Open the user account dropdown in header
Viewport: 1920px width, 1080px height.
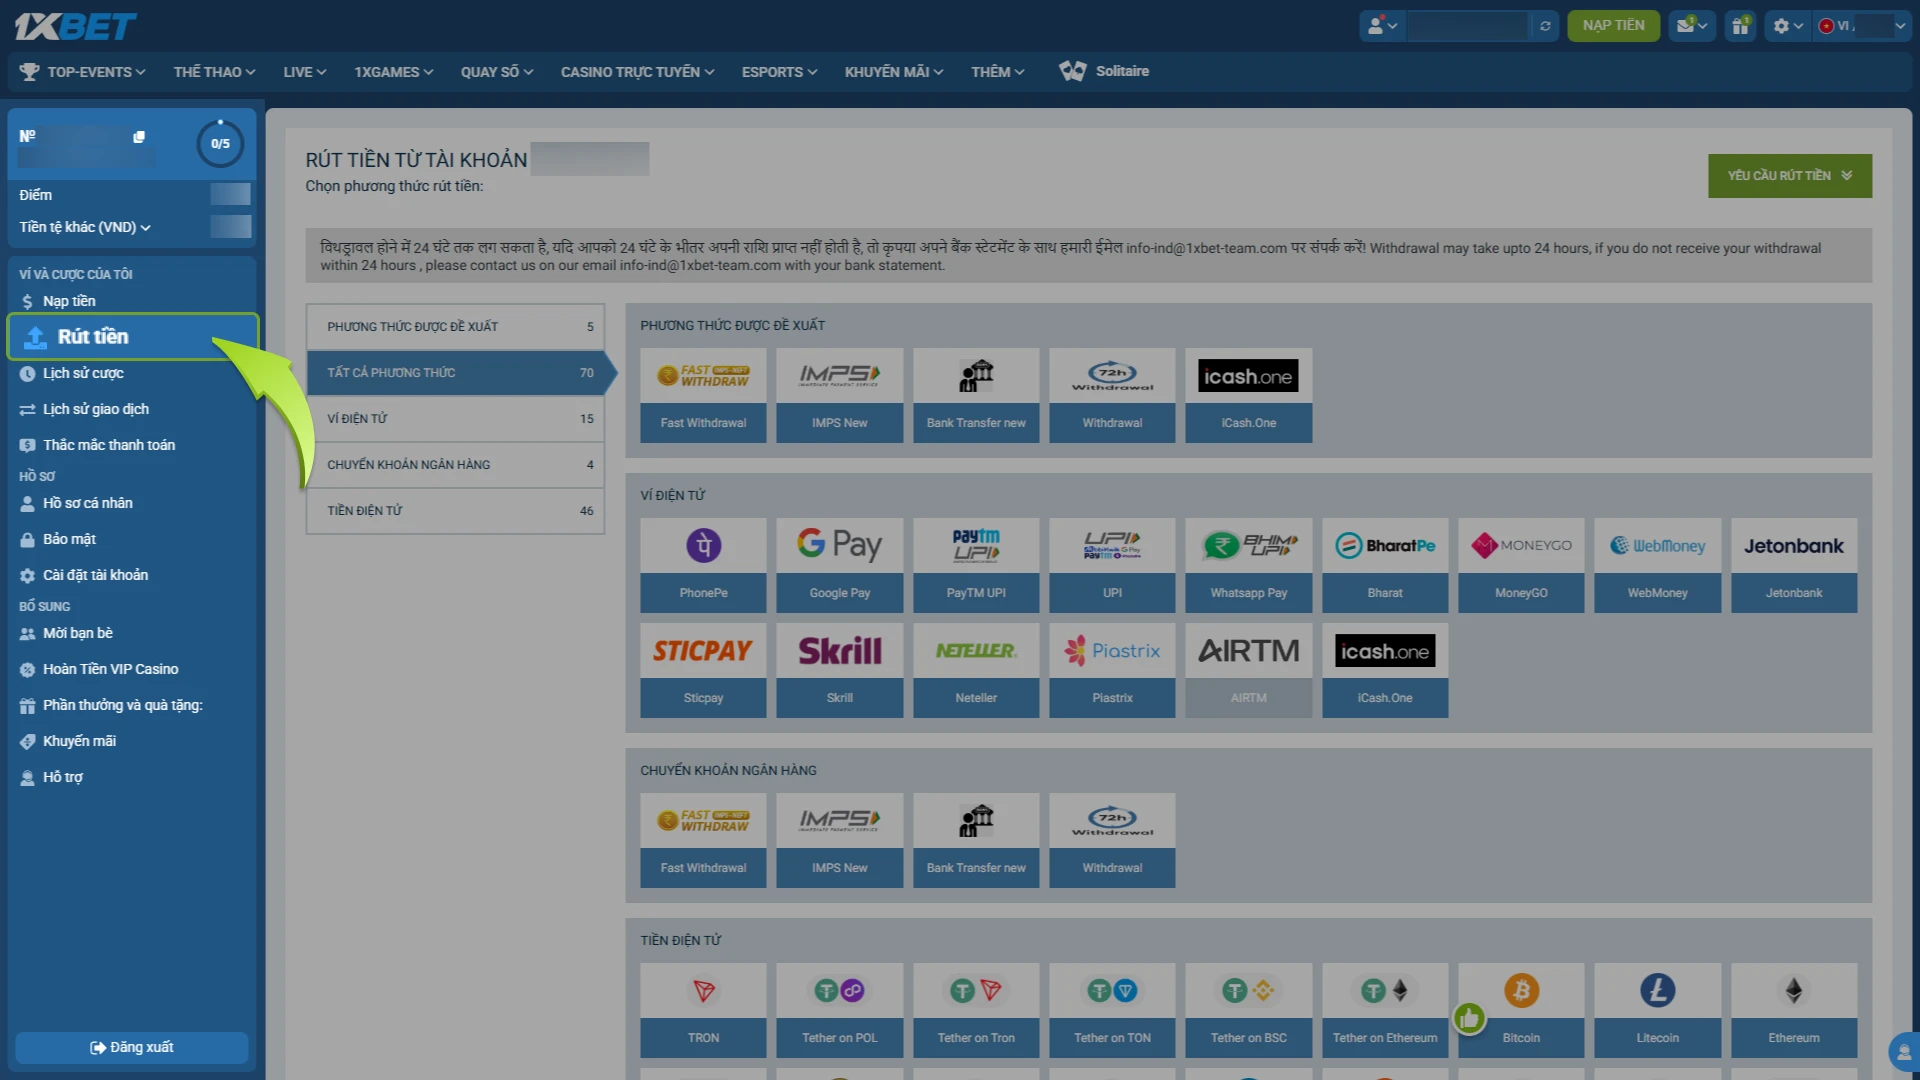pos(1382,26)
